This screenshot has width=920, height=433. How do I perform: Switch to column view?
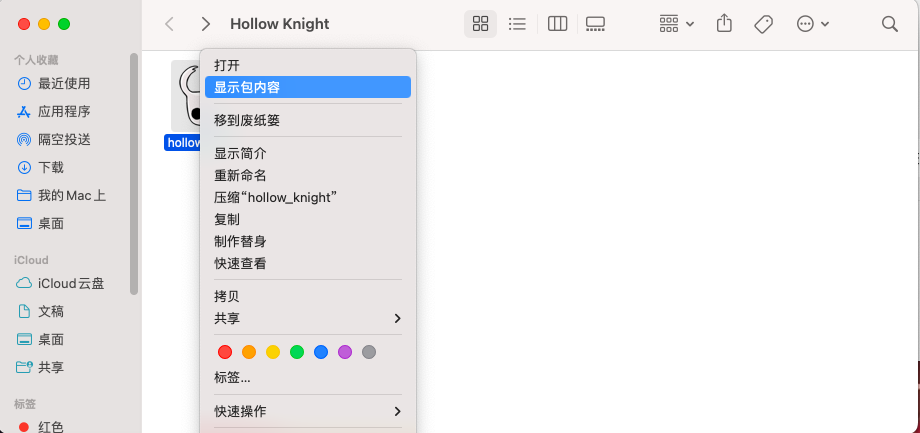558,24
